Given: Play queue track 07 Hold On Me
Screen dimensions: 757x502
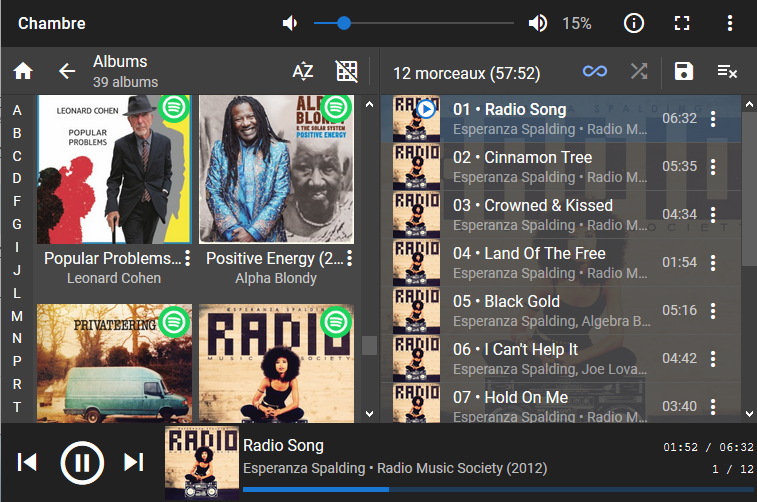Looking at the screenshot, I should click(x=561, y=403).
